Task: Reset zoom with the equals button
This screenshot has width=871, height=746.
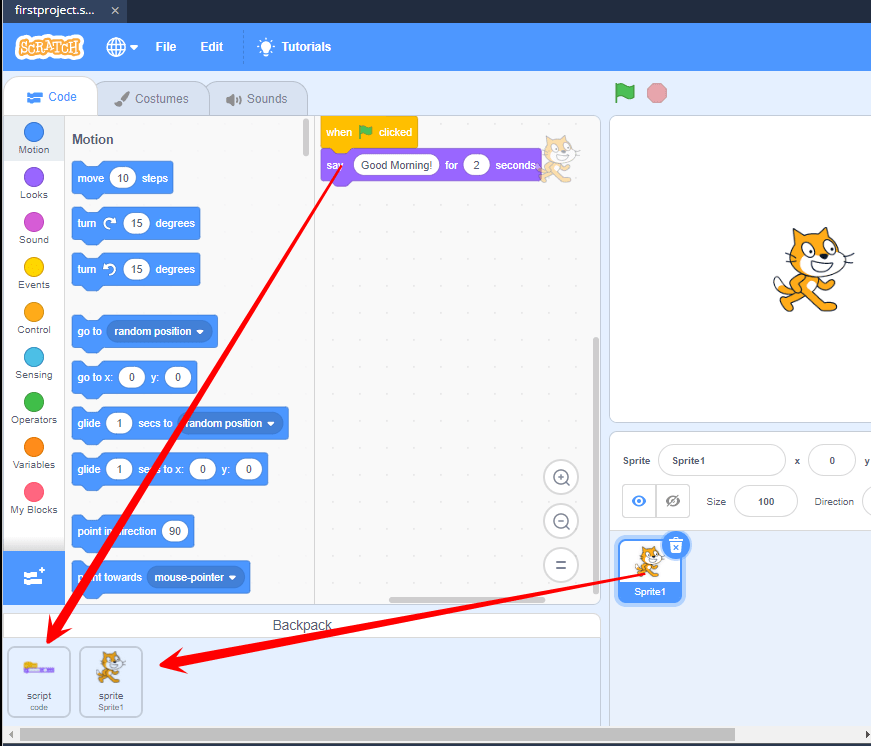Action: point(560,565)
